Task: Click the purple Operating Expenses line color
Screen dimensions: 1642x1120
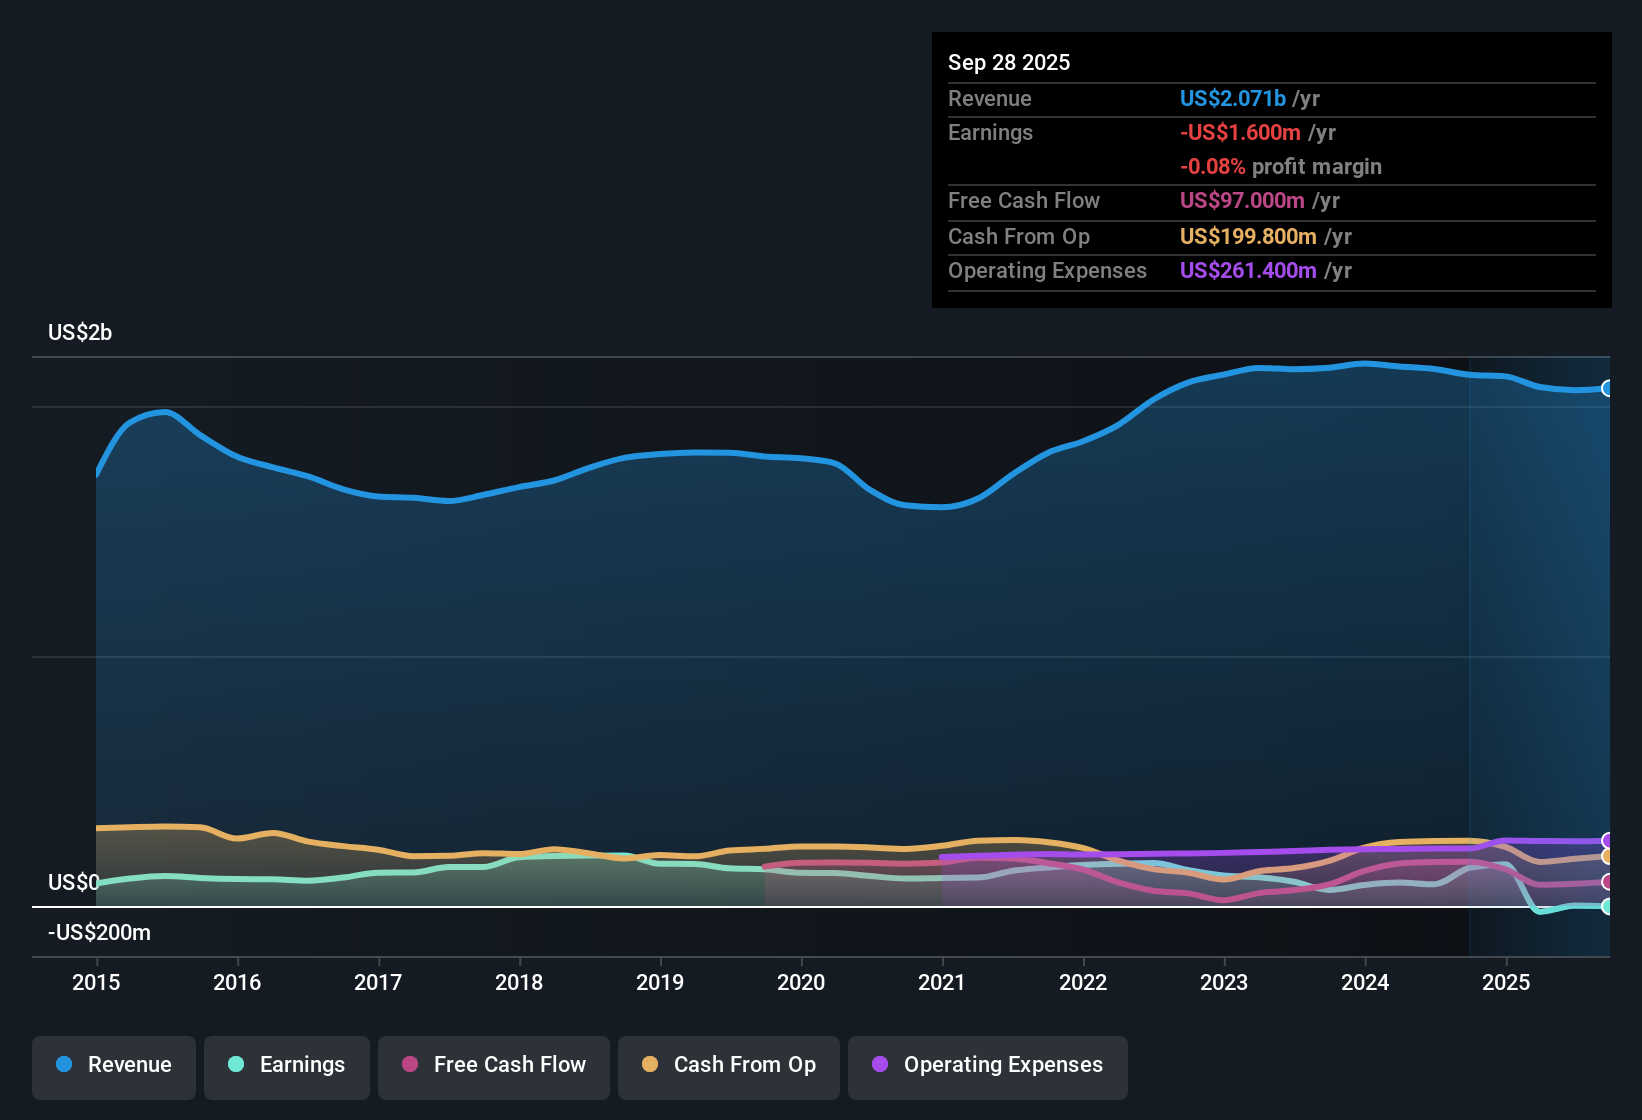Action: tap(1300, 846)
